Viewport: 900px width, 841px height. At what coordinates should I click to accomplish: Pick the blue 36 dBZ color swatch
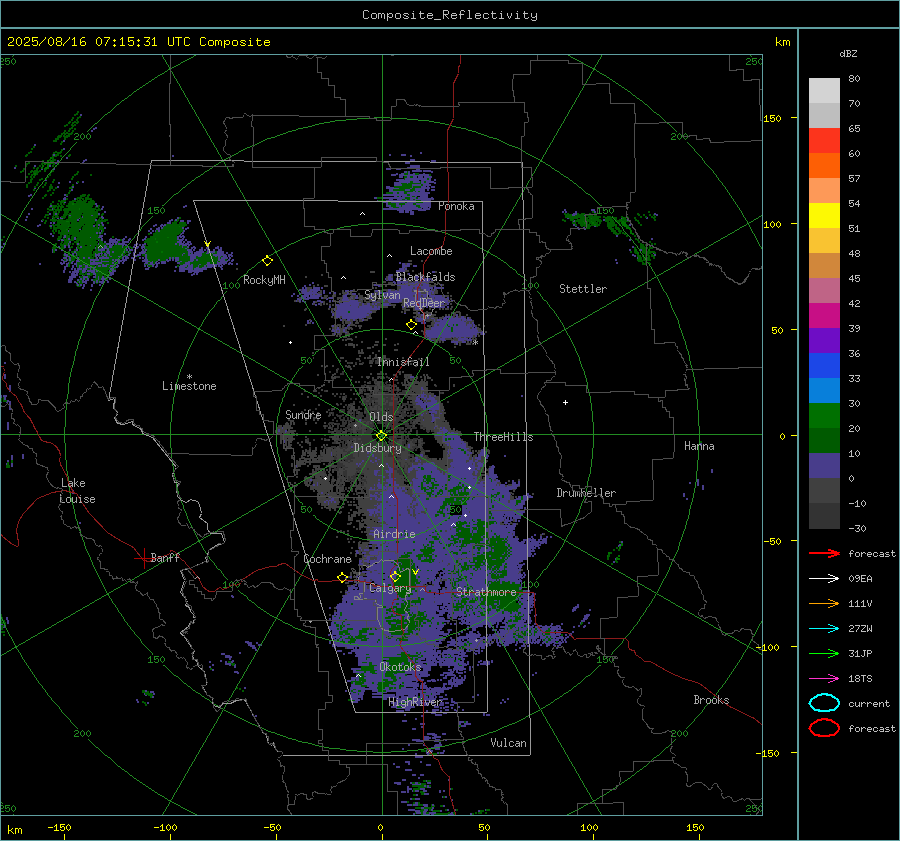(824, 366)
